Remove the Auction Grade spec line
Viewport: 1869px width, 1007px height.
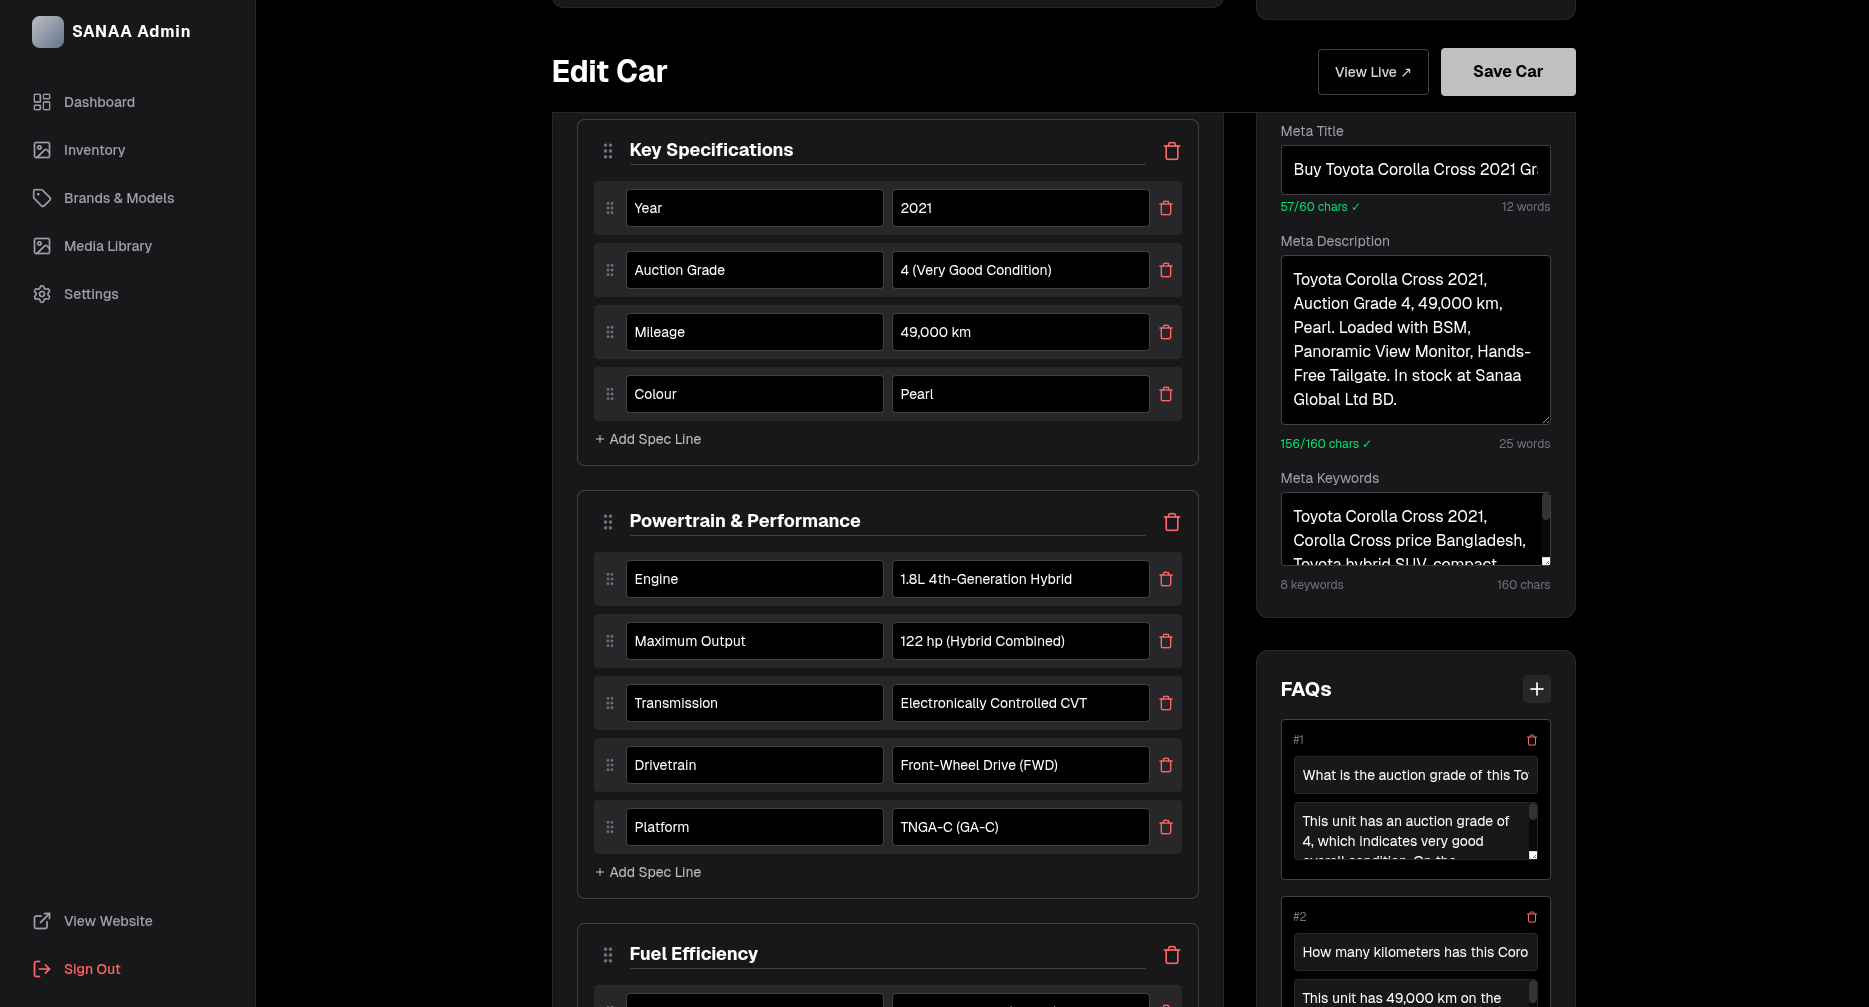click(1165, 270)
